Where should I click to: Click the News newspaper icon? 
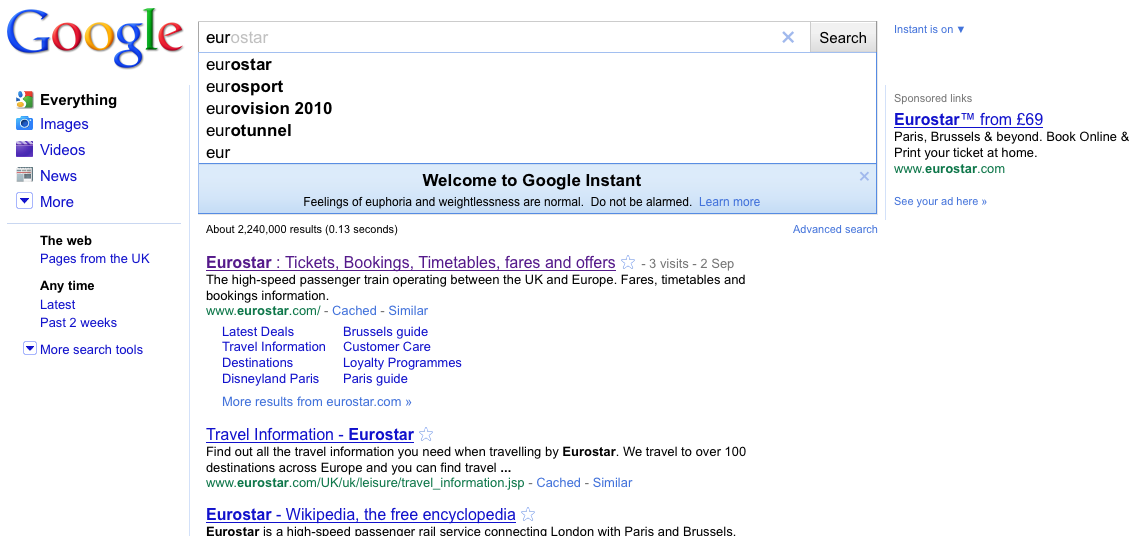(25, 175)
